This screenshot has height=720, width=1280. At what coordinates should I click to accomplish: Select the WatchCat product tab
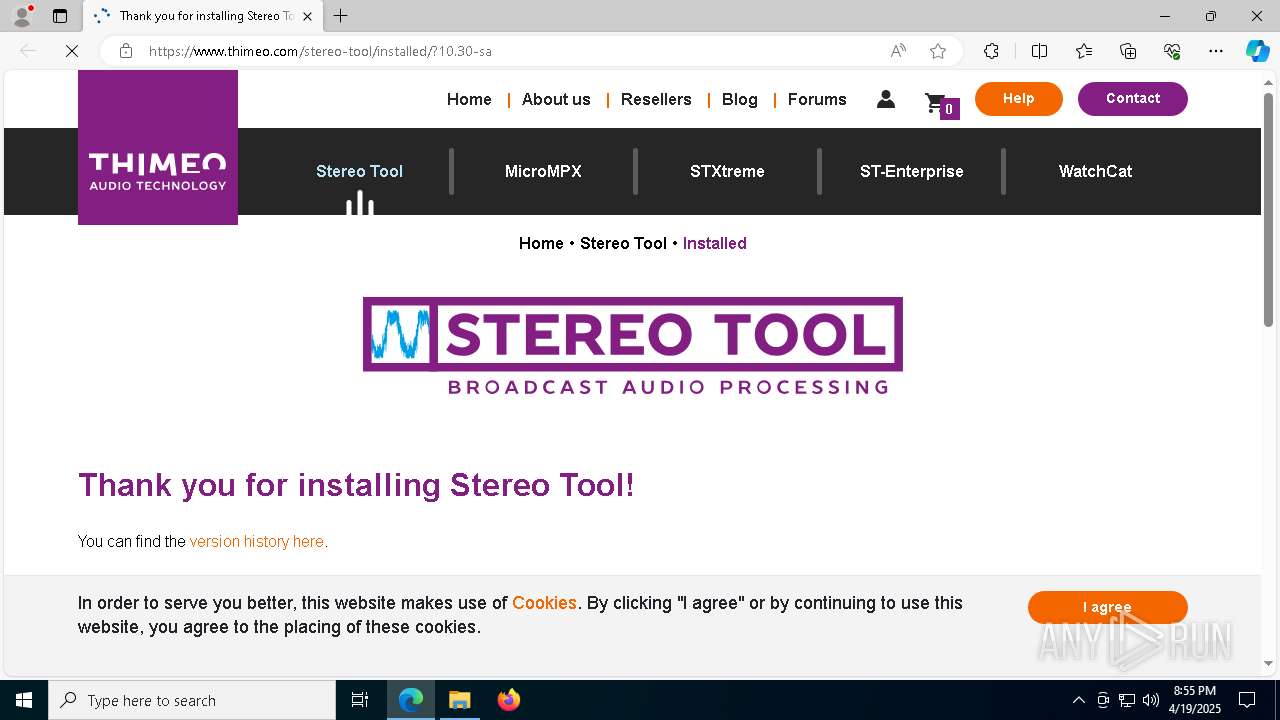tap(1095, 171)
